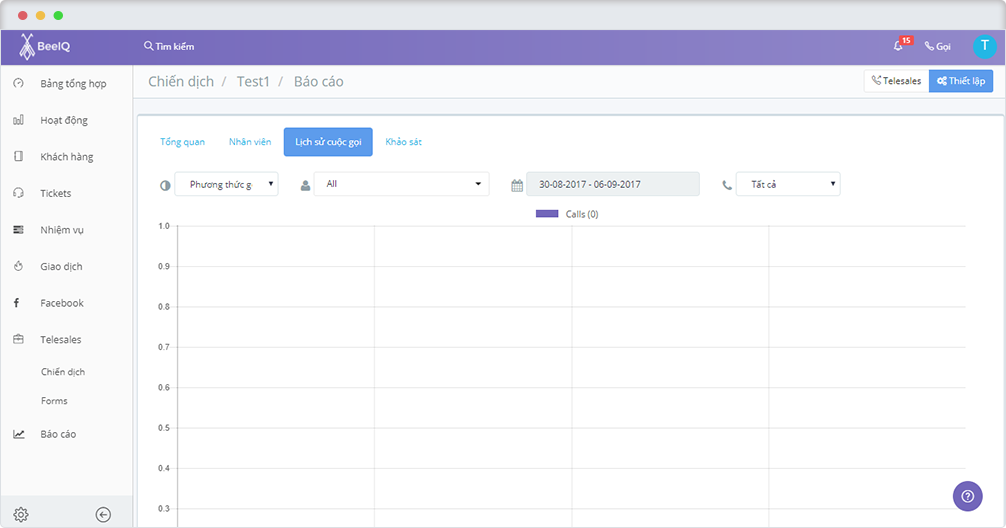Switch to the Tổng quan tab
The height and width of the screenshot is (528, 1006).
pyautogui.click(x=182, y=142)
